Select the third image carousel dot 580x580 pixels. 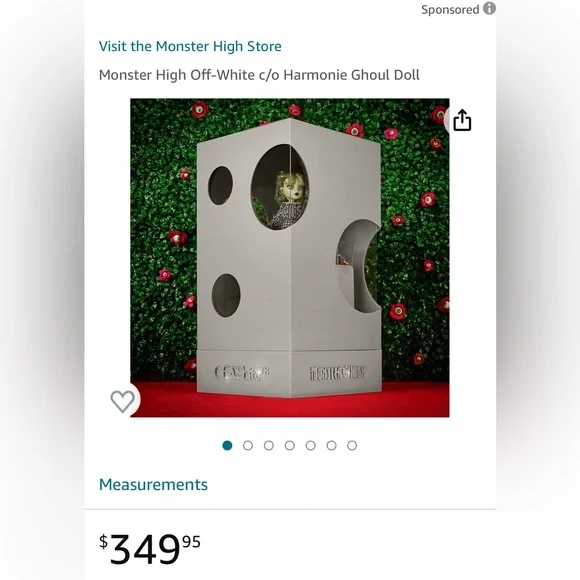(x=269, y=445)
